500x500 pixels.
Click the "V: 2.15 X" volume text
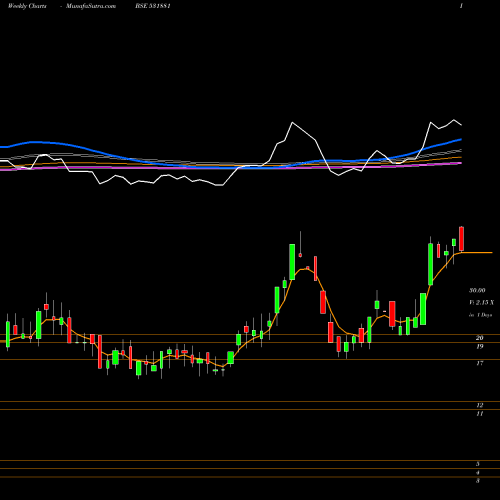pos(482,302)
